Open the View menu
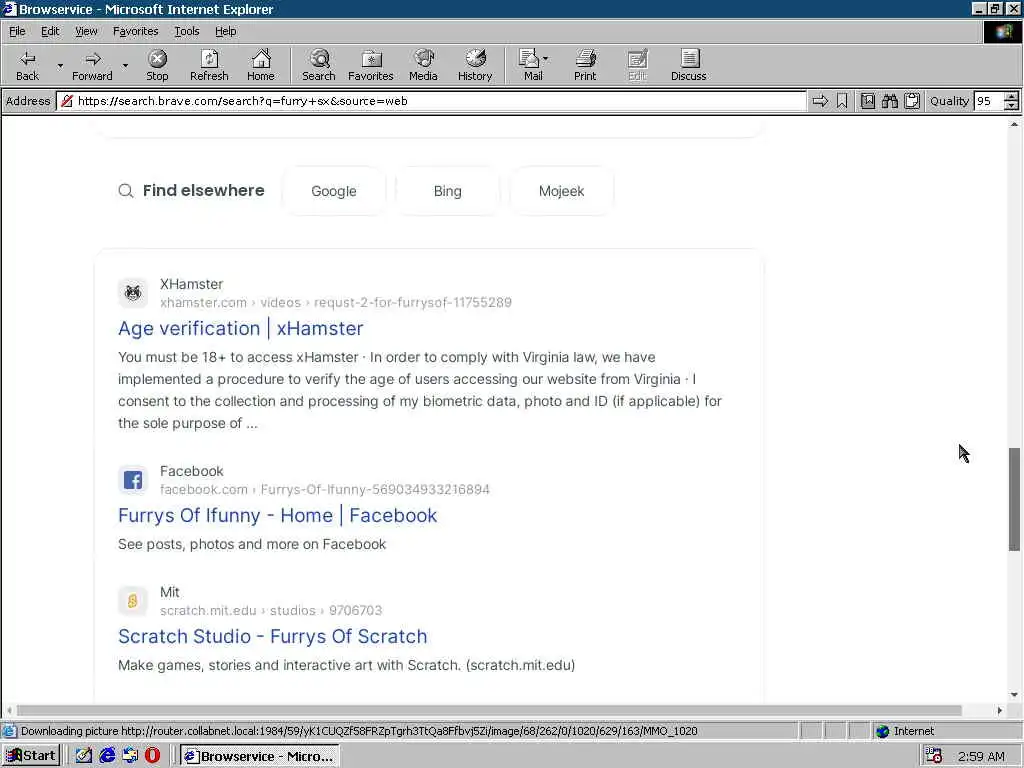Viewport: 1024px width, 768px height. (x=86, y=31)
